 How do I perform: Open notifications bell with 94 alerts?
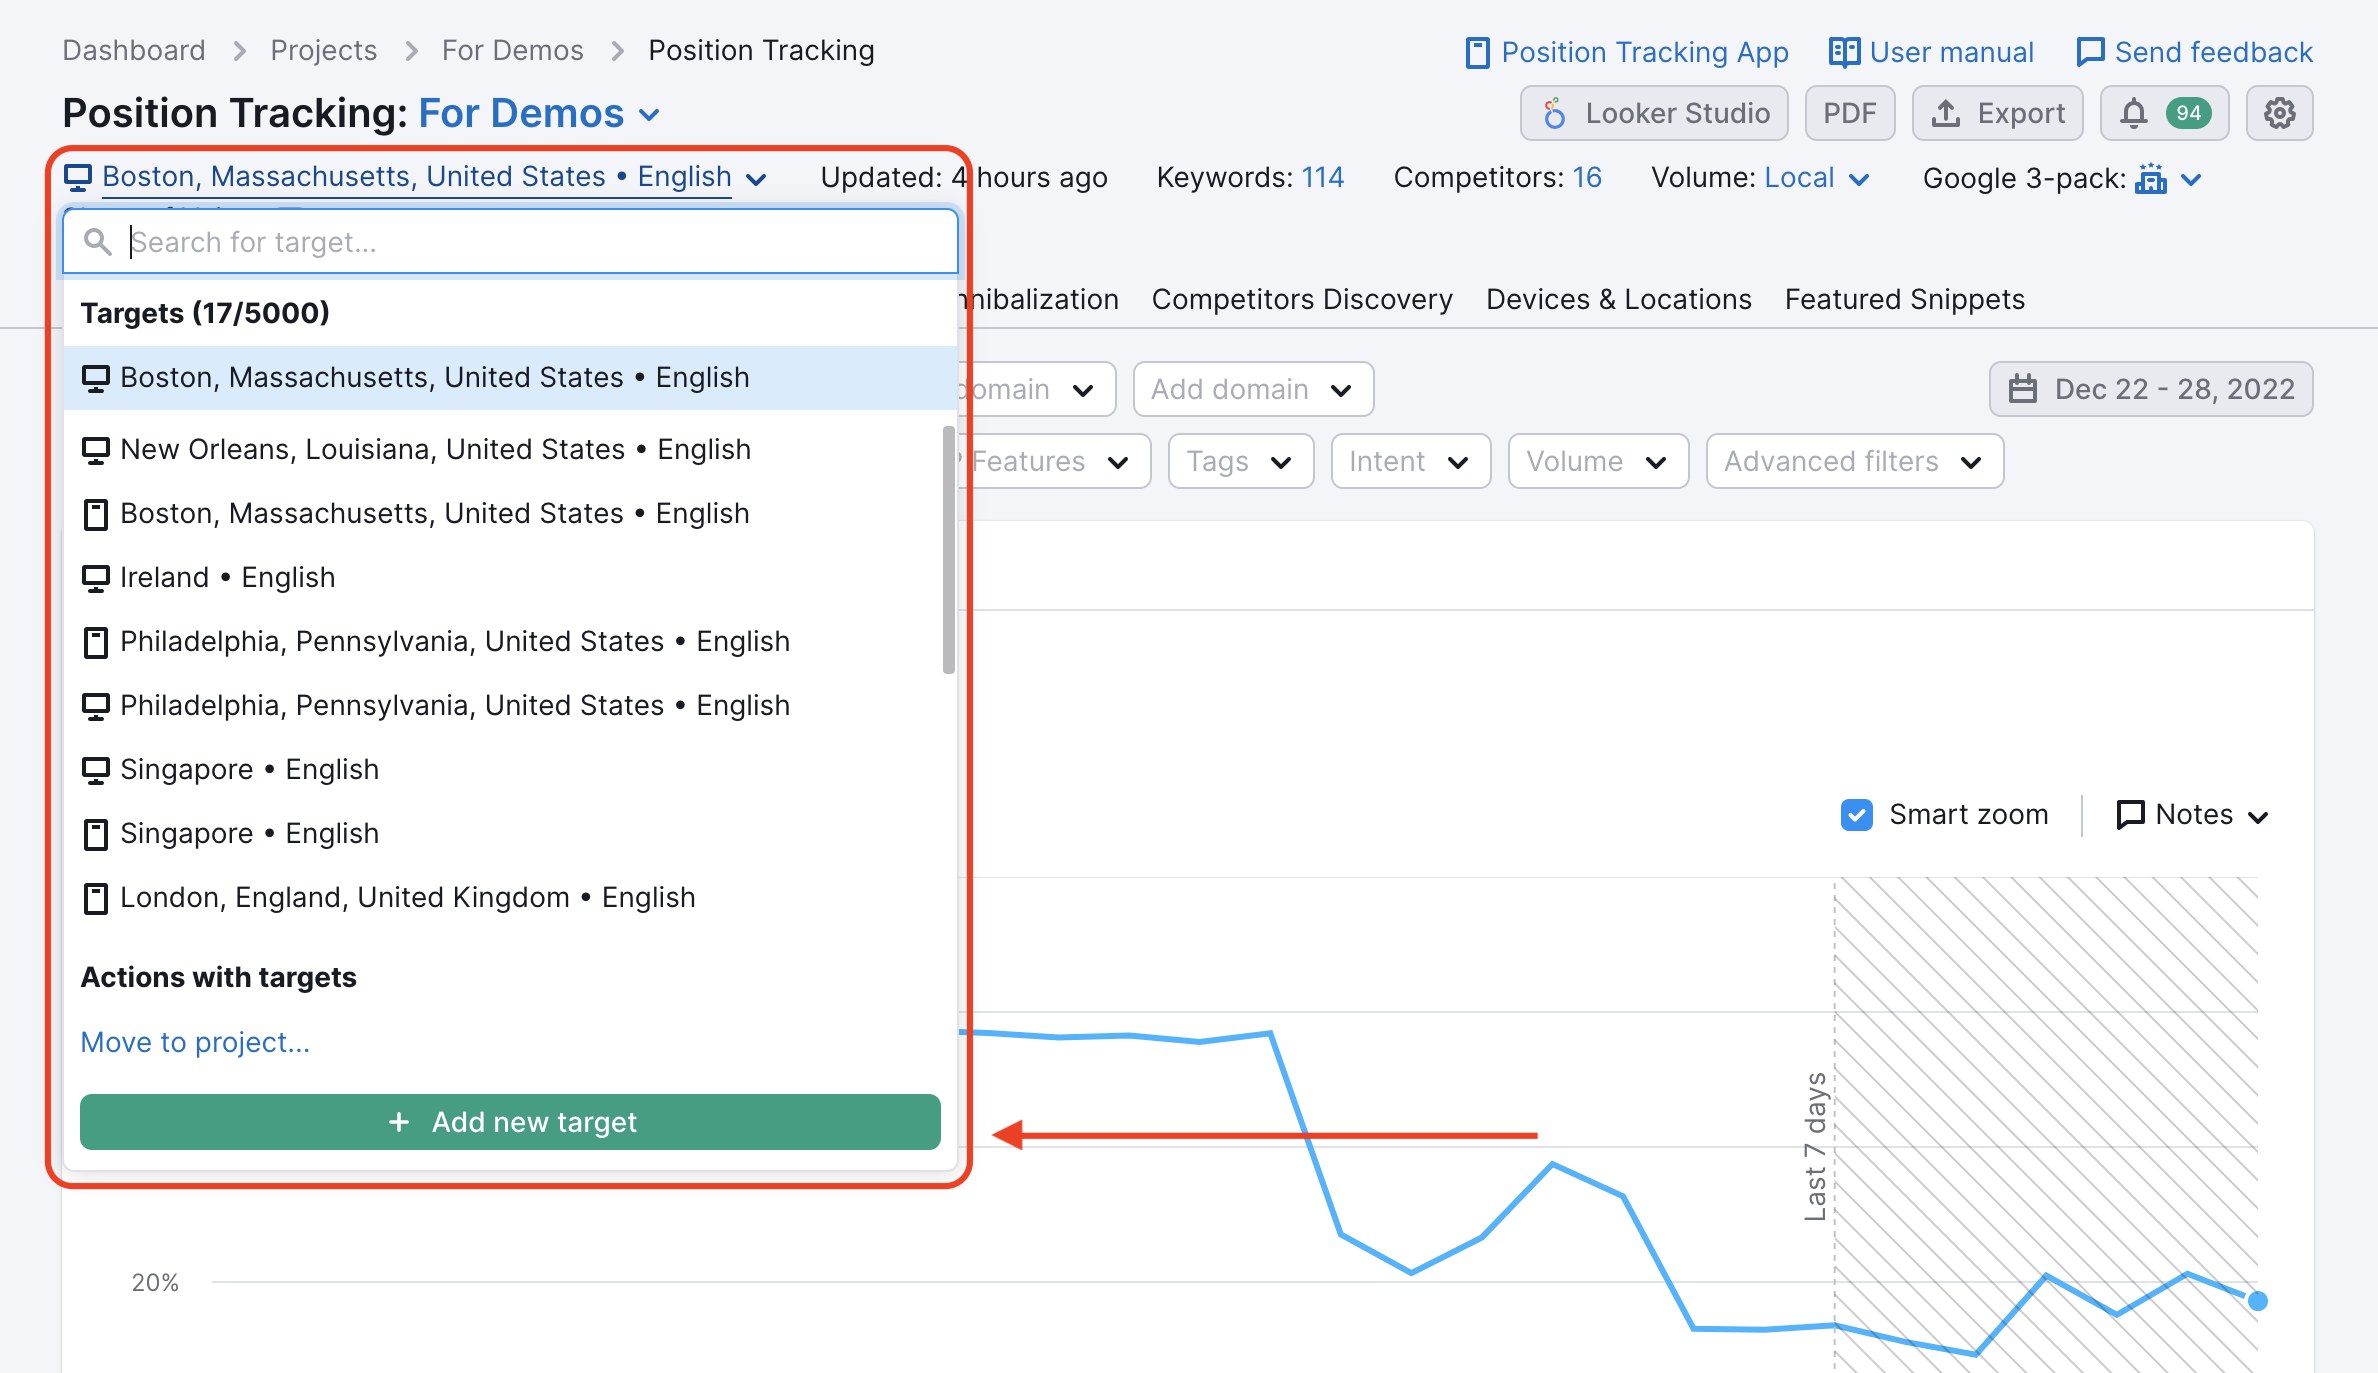2164,113
